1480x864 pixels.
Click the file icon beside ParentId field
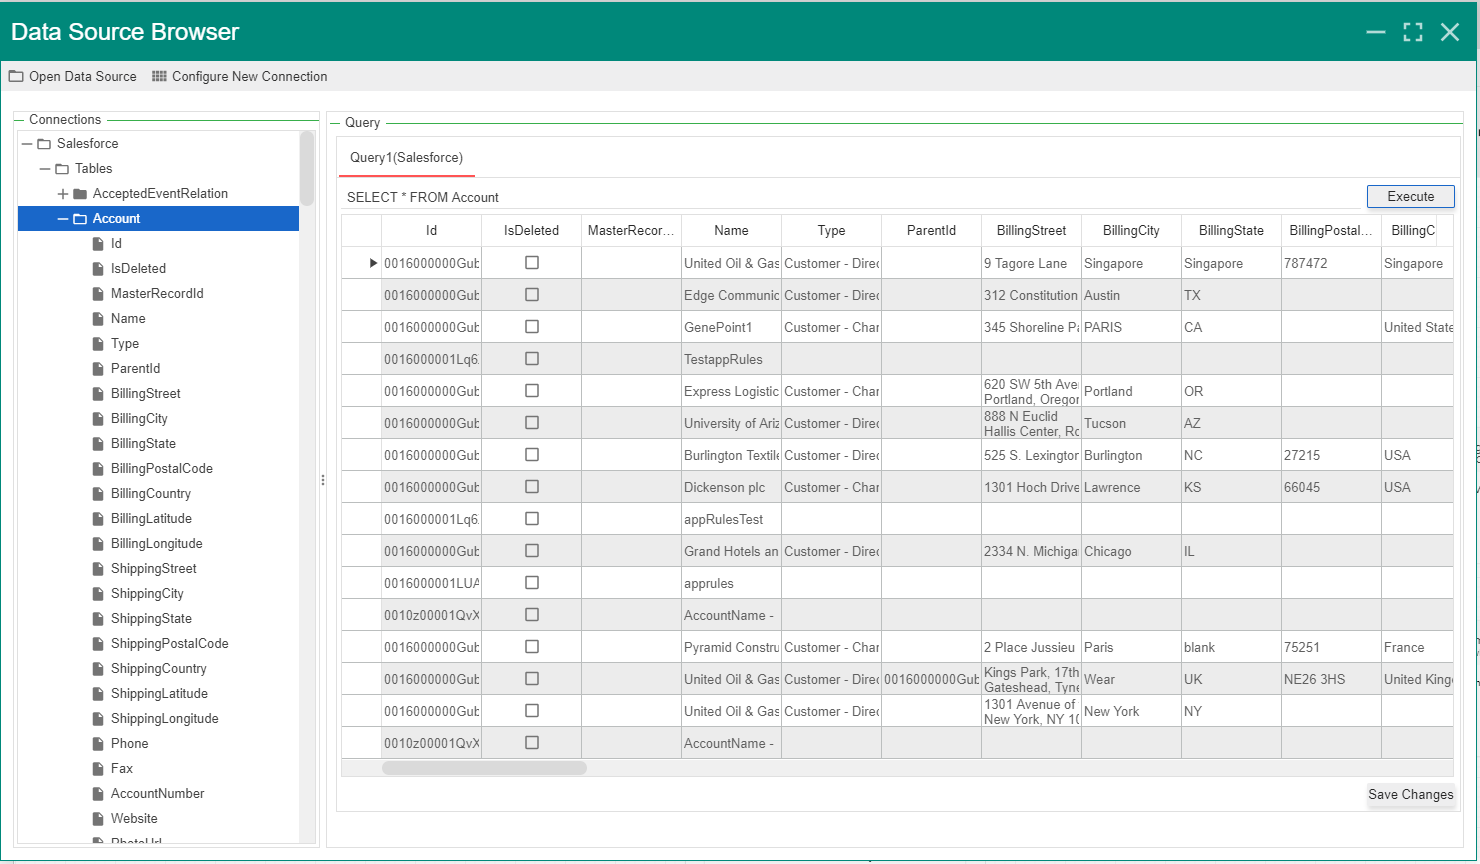98,369
